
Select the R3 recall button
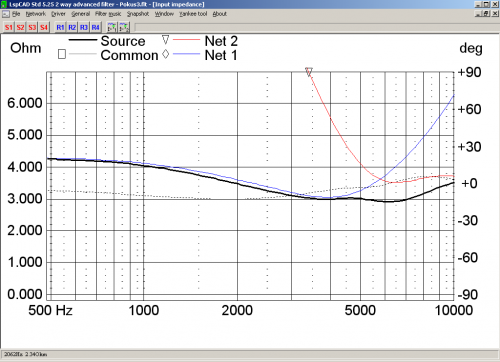(x=84, y=27)
